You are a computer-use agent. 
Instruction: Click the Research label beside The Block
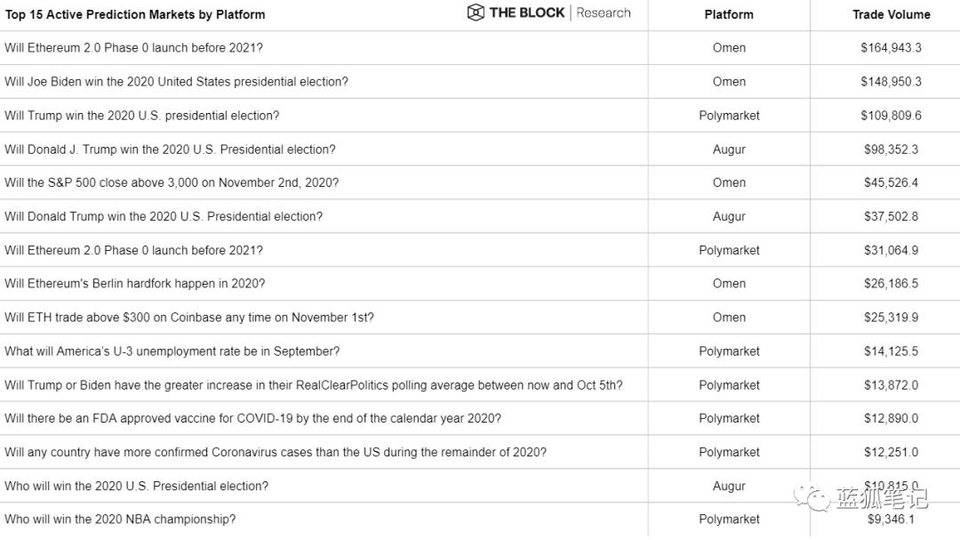603,13
